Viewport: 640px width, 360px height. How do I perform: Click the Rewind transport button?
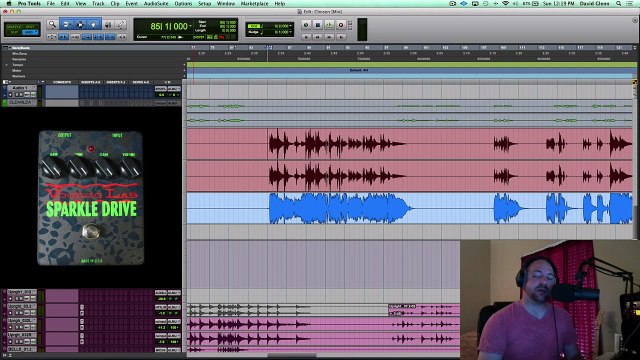318,37
